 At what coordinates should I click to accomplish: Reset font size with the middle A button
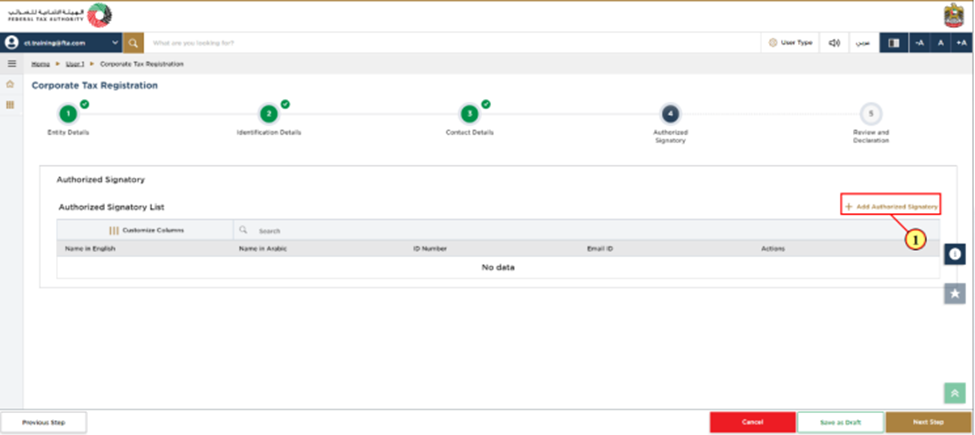tap(940, 43)
